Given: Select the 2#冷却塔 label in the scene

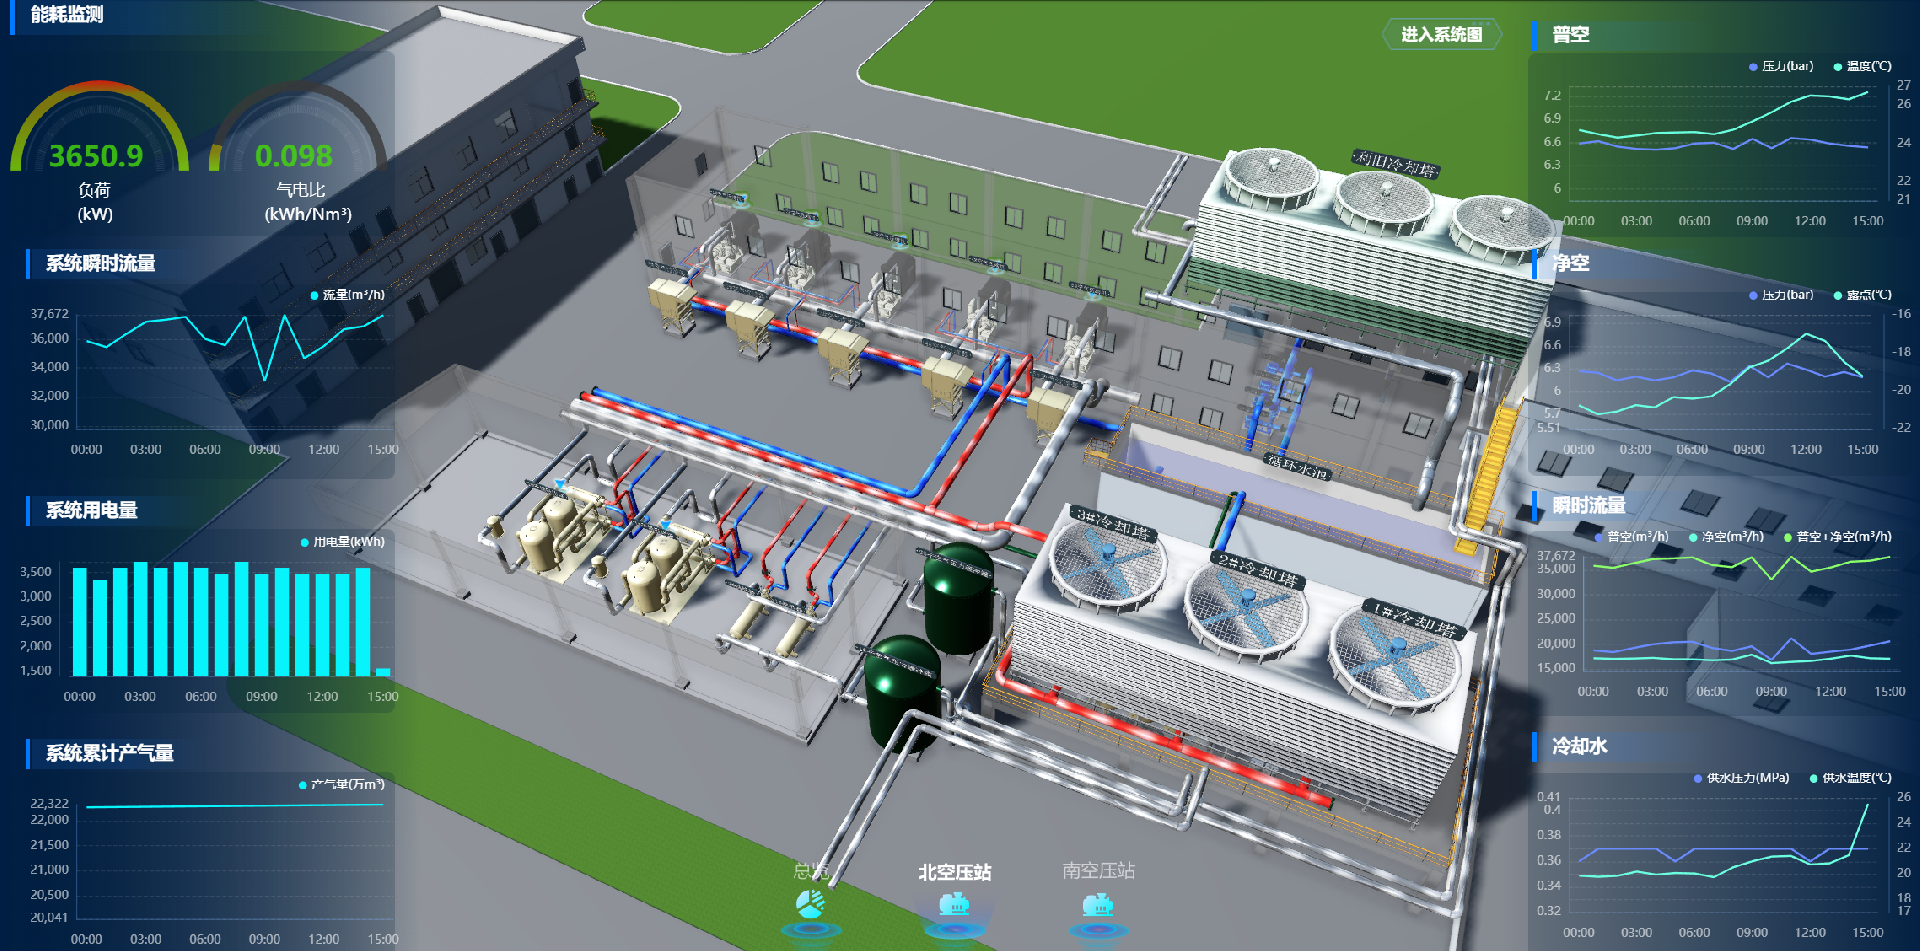Looking at the screenshot, I should [x=1257, y=570].
